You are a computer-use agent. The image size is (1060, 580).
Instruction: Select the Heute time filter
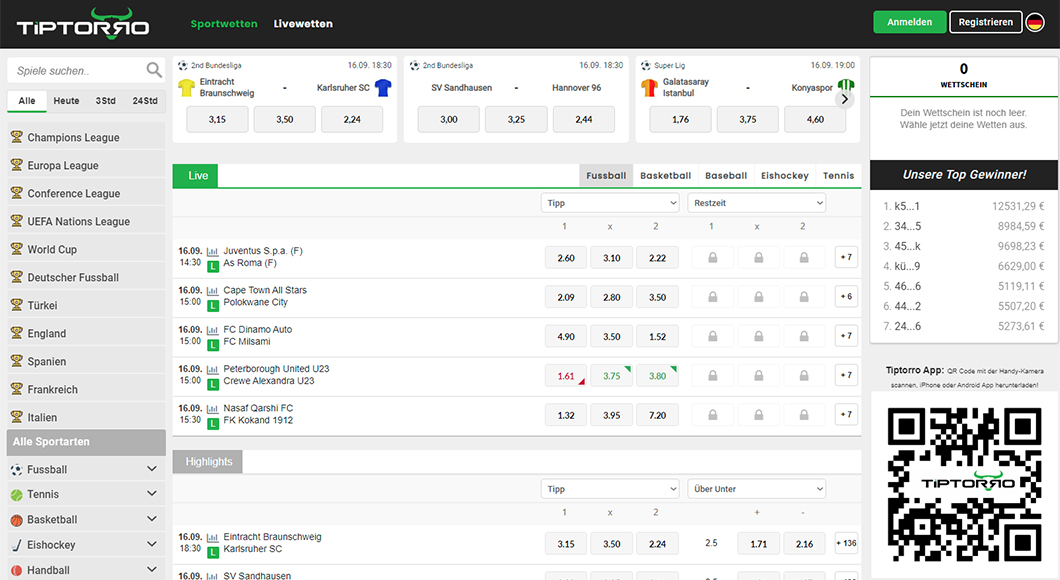click(66, 101)
